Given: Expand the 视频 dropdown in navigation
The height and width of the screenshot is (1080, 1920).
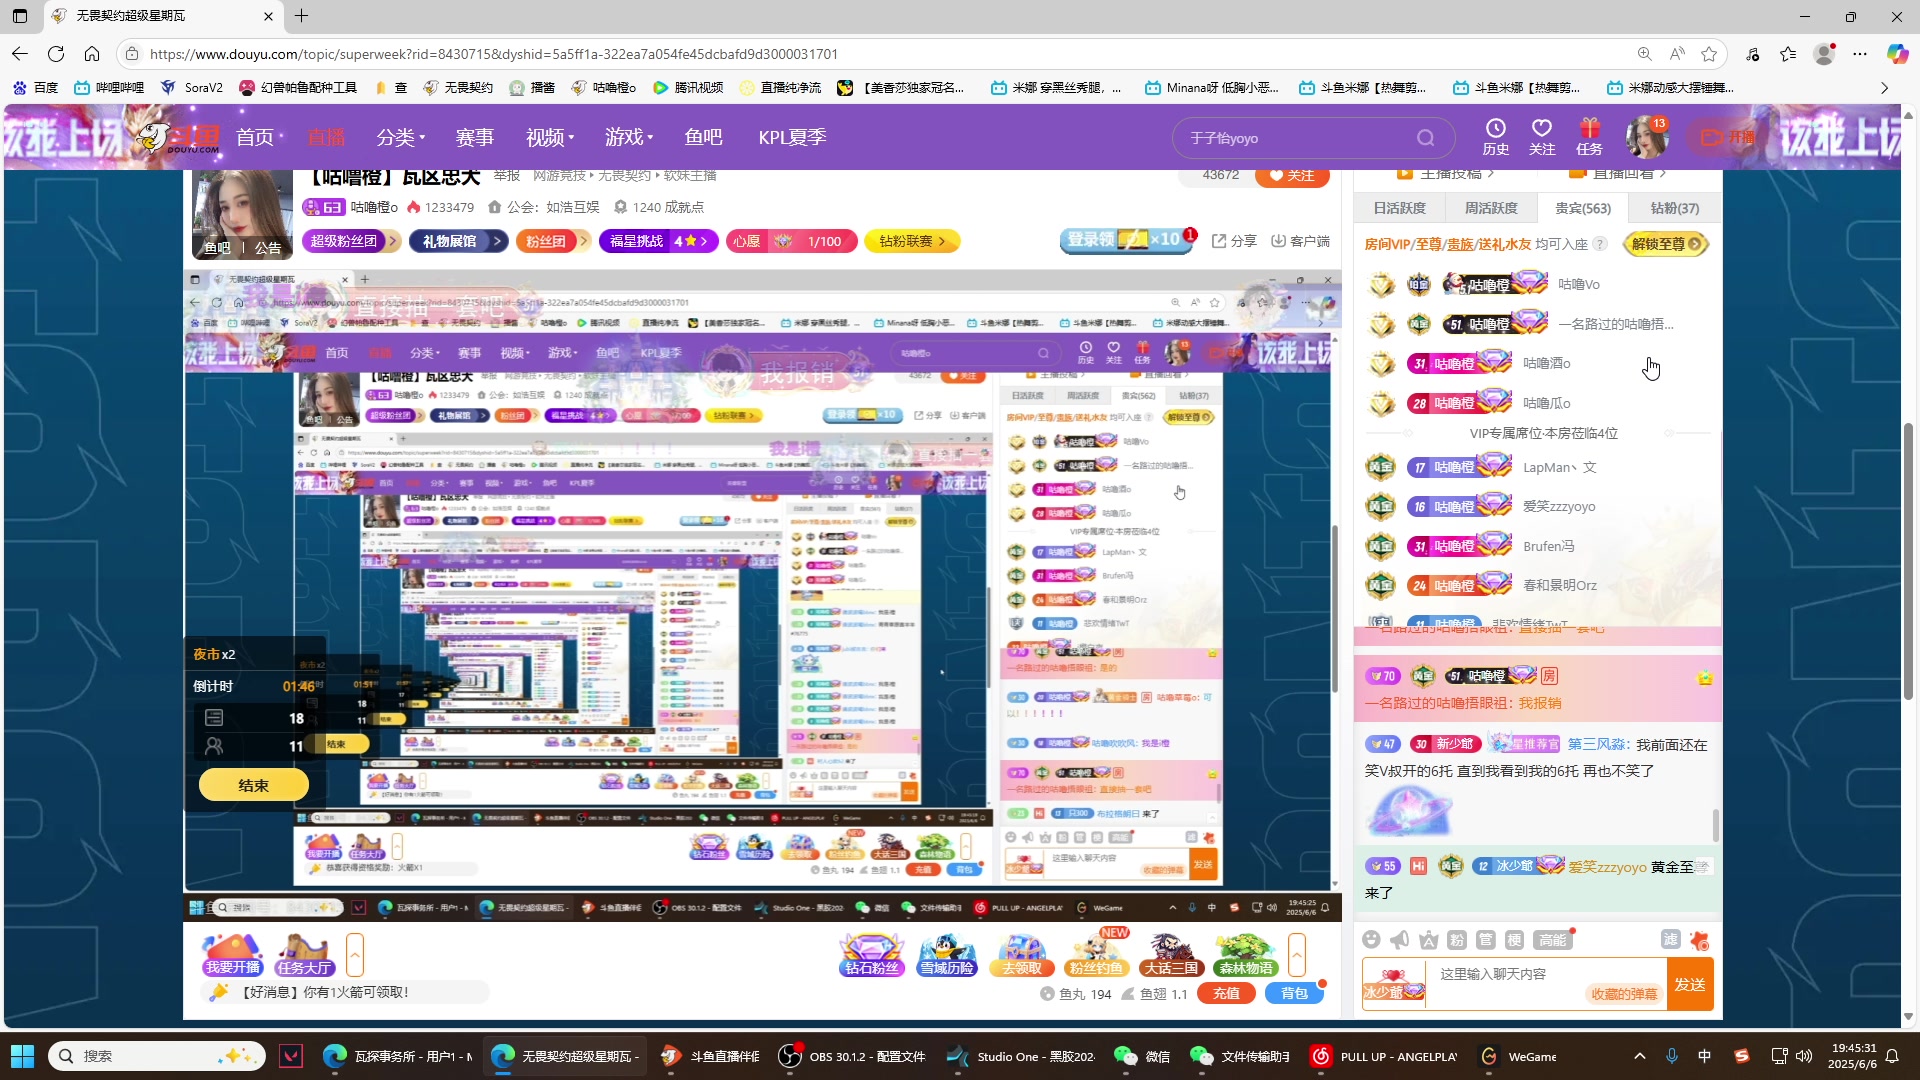Looking at the screenshot, I should pyautogui.click(x=550, y=137).
